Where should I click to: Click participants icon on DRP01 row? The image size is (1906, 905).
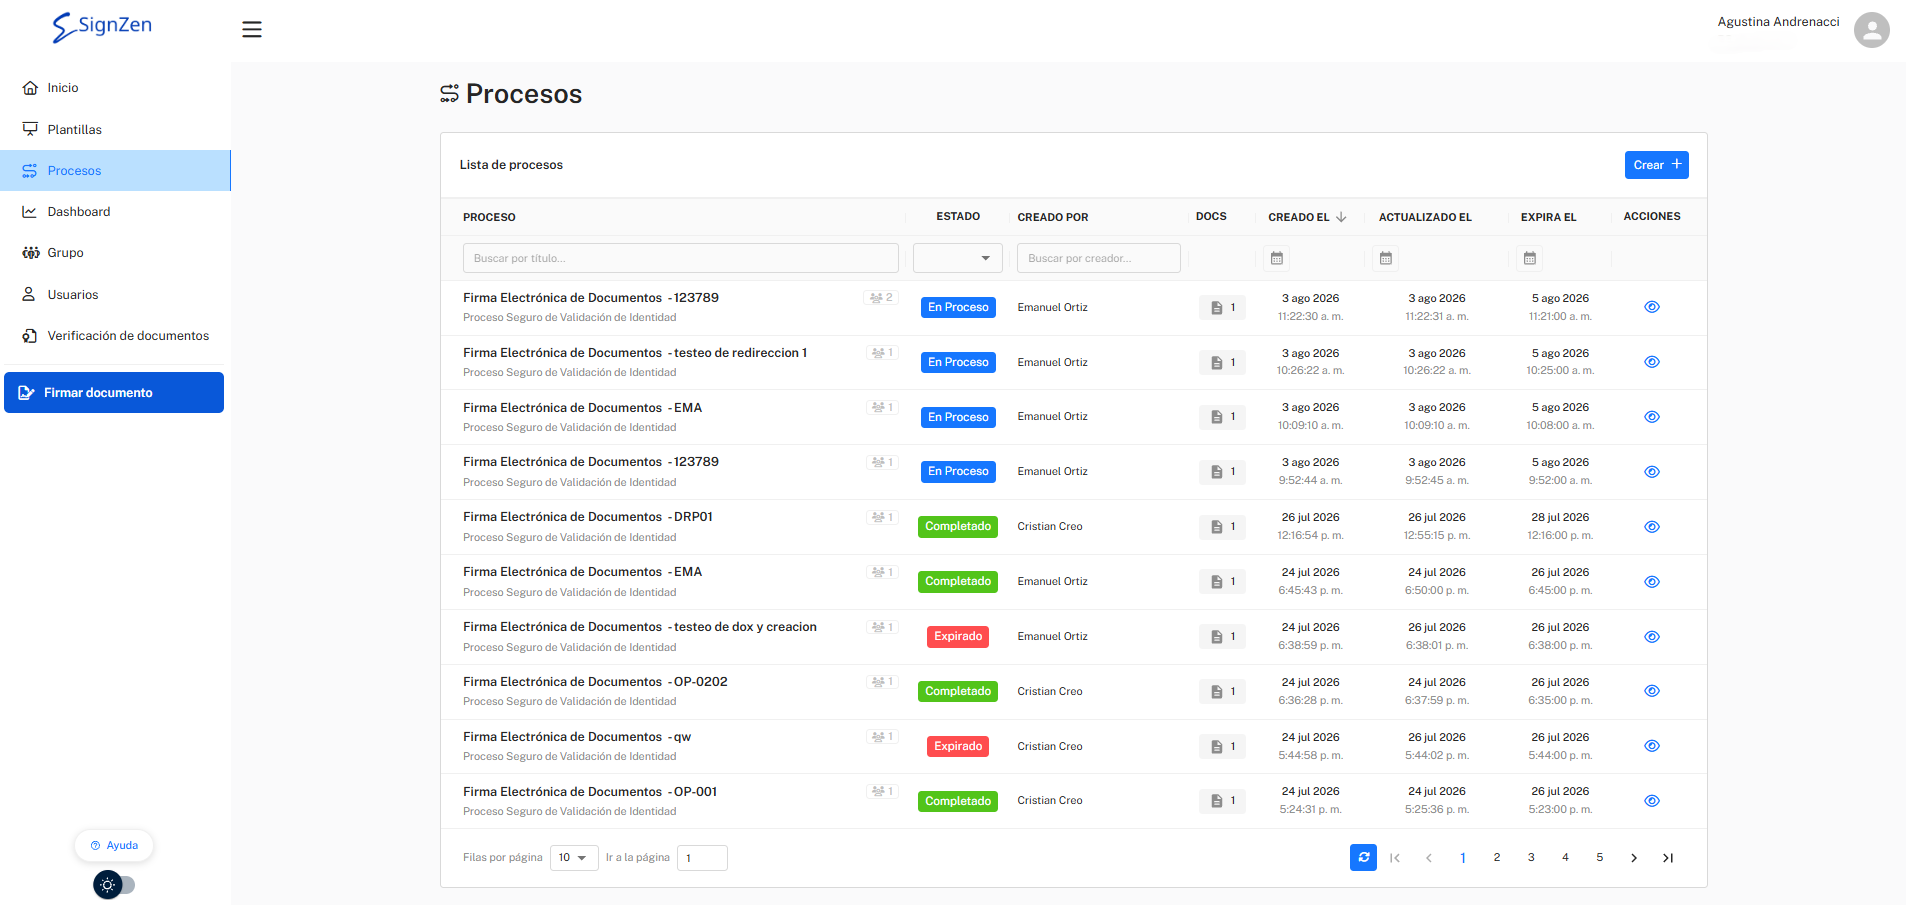pyautogui.click(x=882, y=517)
